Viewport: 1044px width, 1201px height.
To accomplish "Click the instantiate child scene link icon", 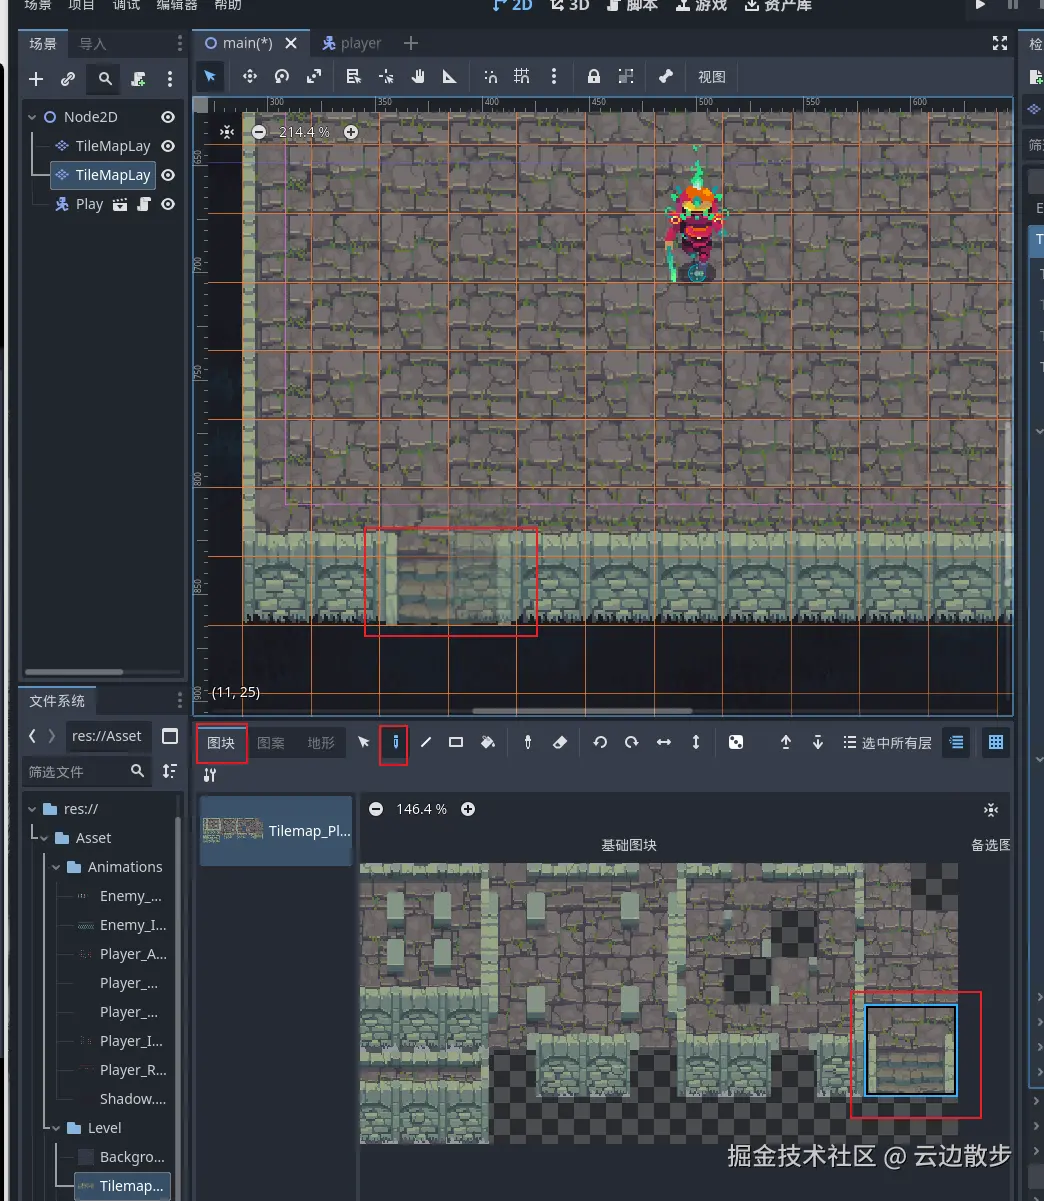I will [x=68, y=79].
